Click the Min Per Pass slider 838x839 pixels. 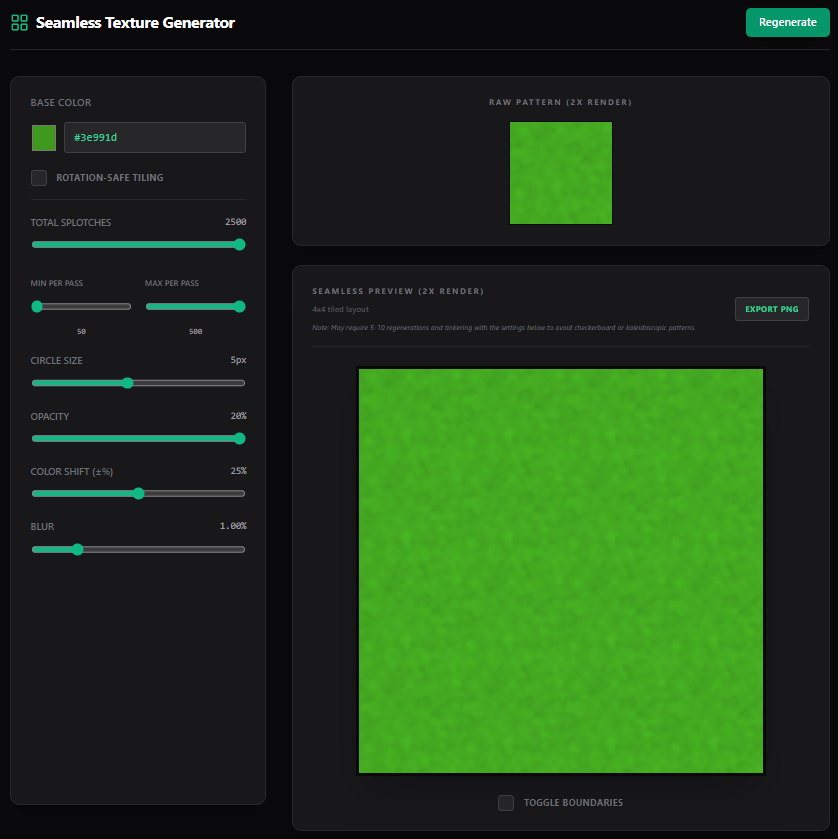81,307
